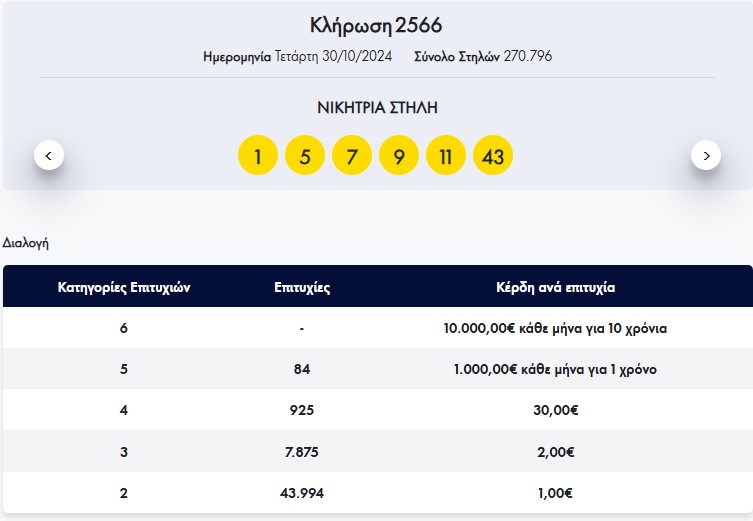Viewport: 753px width, 521px height.
Task: Go to the previous draw with left arrow
Action: (49, 155)
